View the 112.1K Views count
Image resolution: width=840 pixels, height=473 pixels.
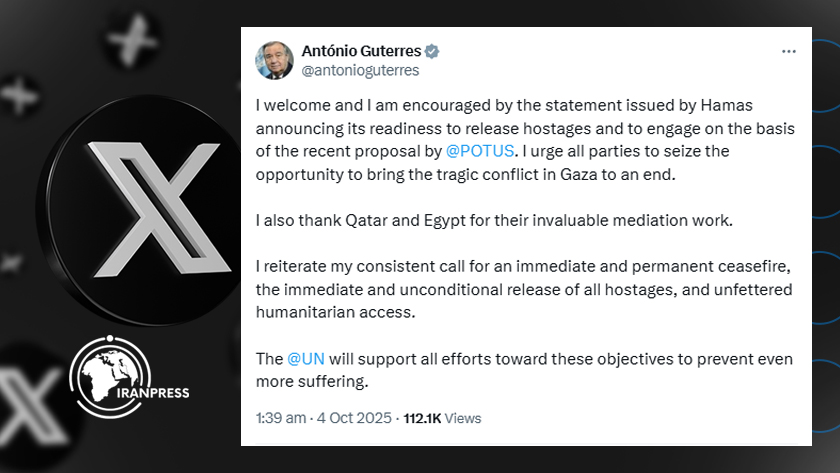pyautogui.click(x=441, y=418)
